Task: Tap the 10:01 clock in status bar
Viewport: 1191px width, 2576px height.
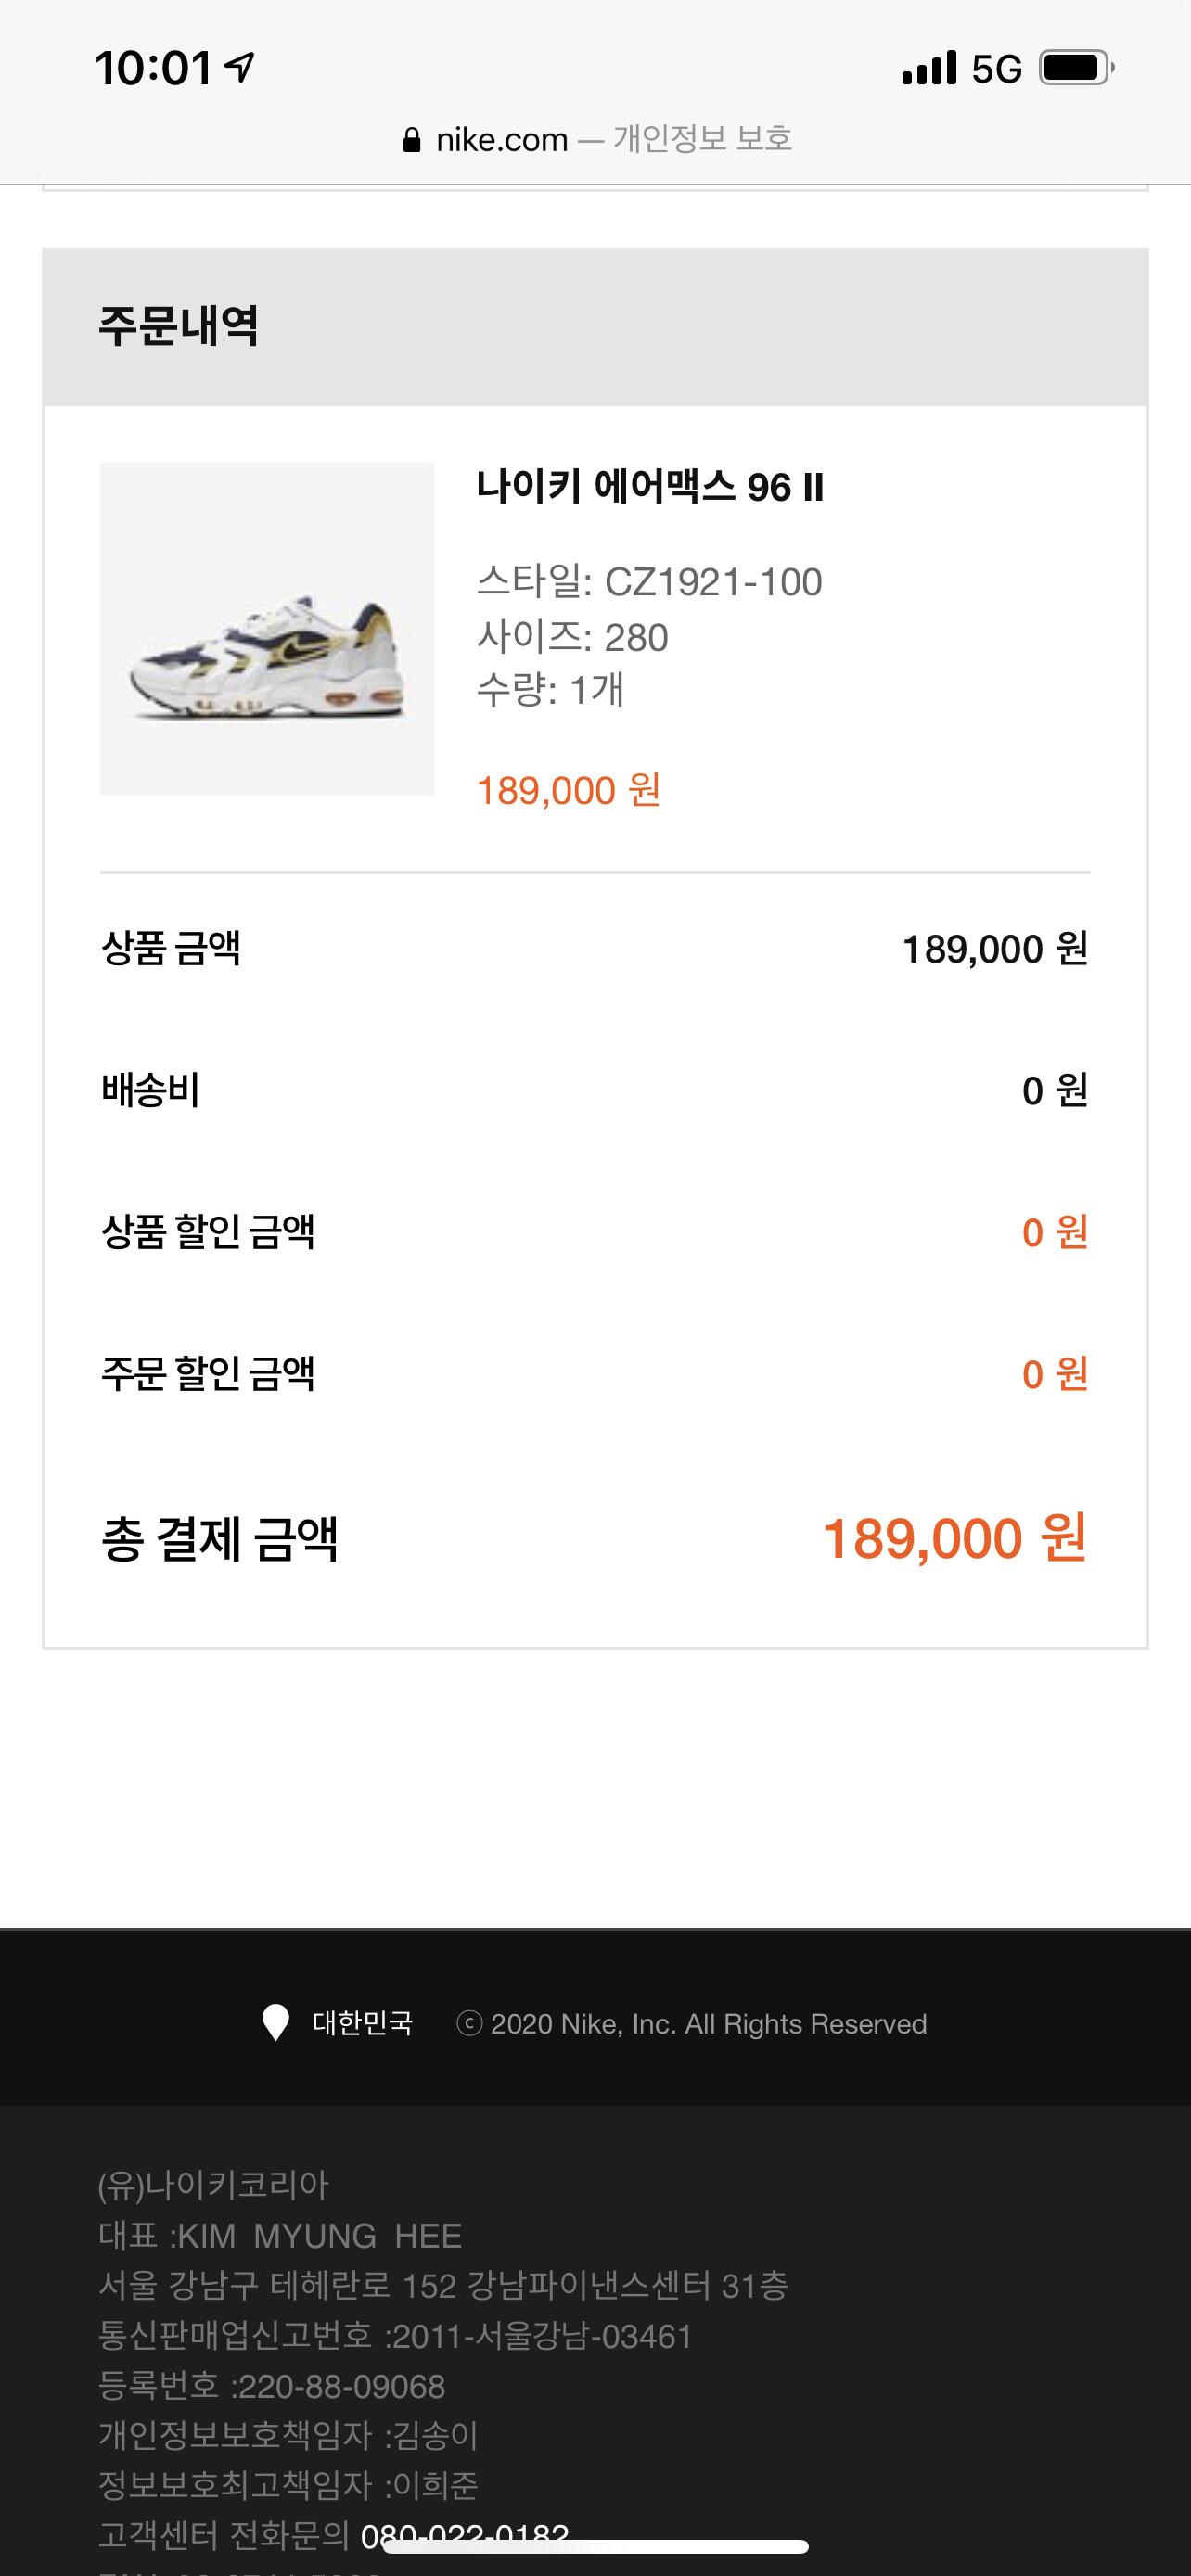Action: 153,68
